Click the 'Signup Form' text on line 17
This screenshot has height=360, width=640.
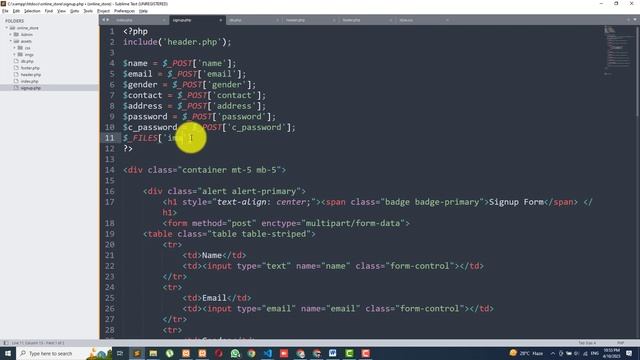516,202
